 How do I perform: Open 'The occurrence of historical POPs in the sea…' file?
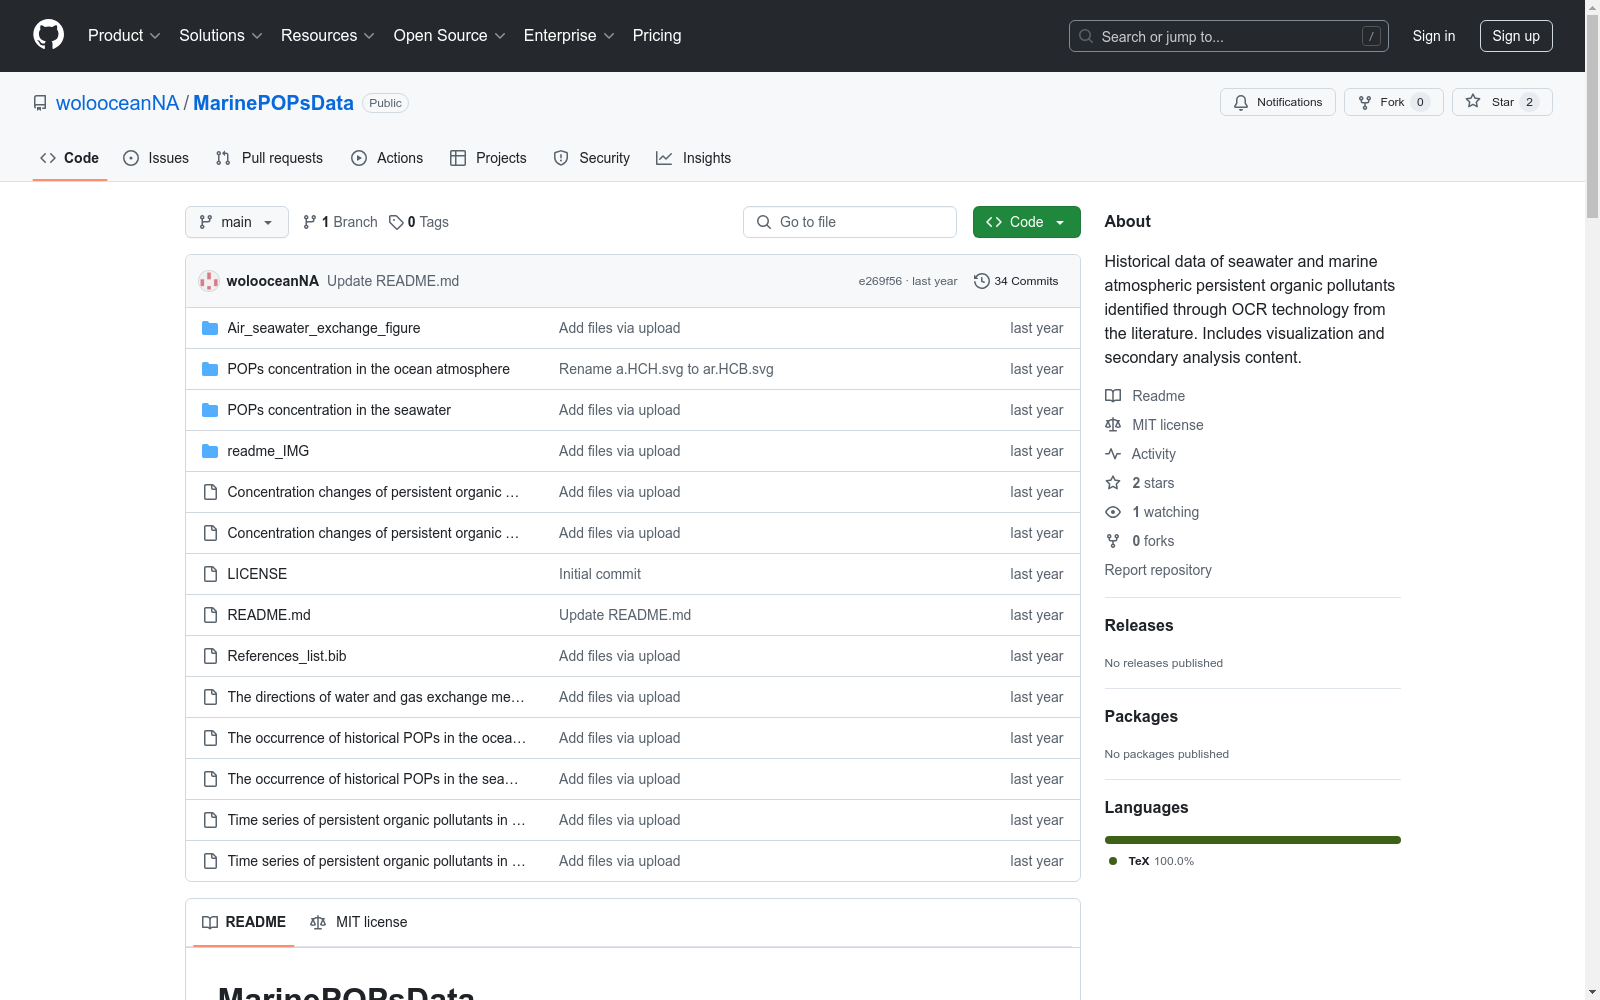tap(373, 779)
